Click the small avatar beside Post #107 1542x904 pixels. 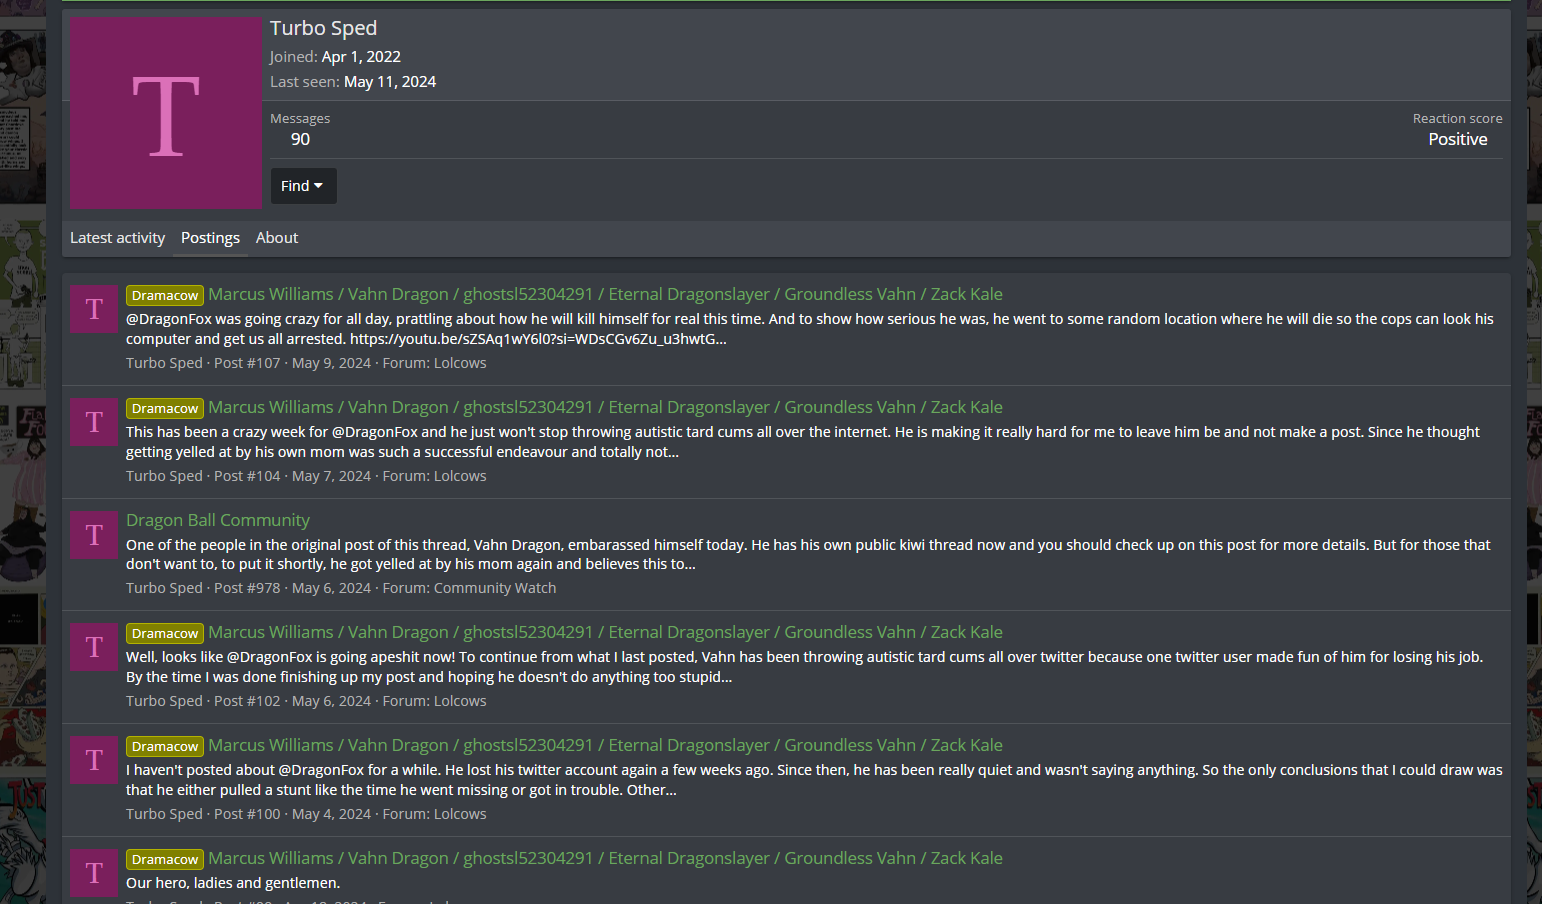94,309
